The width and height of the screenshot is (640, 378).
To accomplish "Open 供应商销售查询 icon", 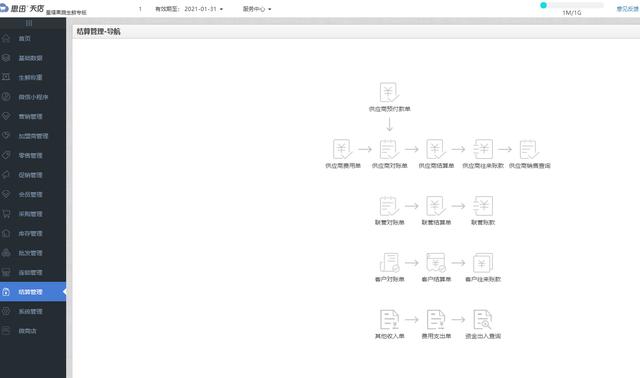I will [529, 149].
